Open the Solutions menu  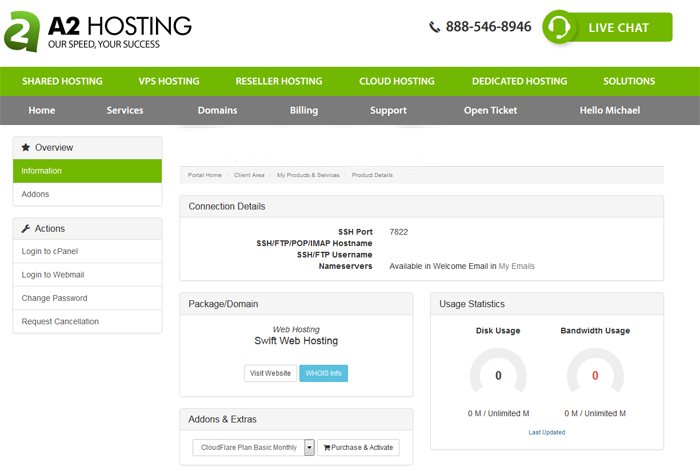tap(629, 81)
